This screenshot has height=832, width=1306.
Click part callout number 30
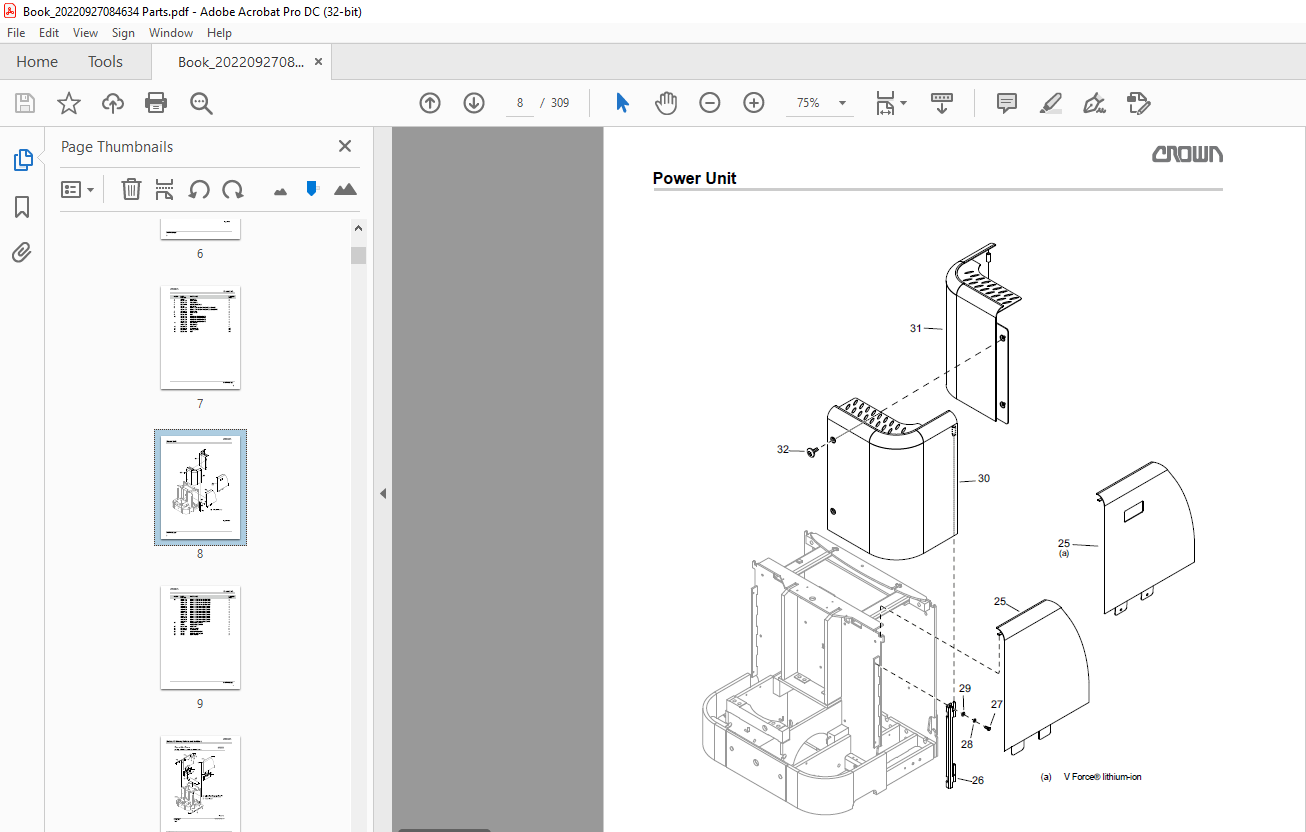(983, 479)
